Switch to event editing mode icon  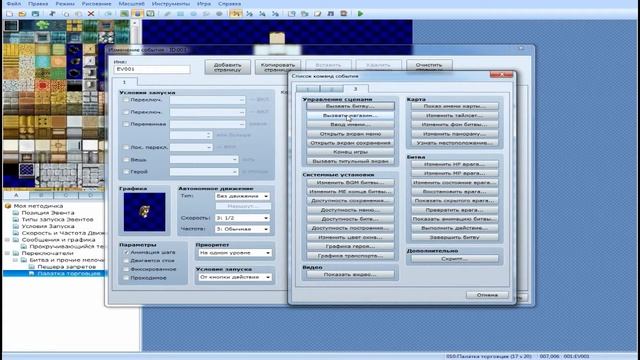click(x=137, y=13)
